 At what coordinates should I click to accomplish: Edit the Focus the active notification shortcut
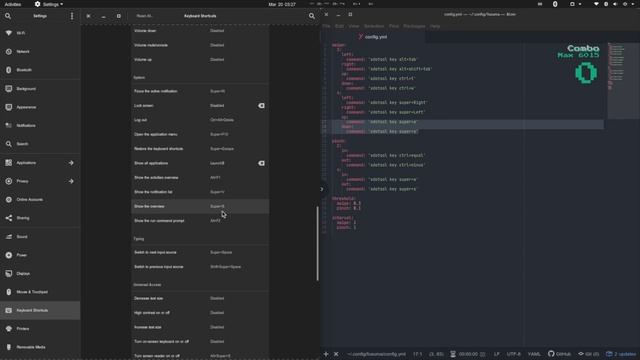200,91
